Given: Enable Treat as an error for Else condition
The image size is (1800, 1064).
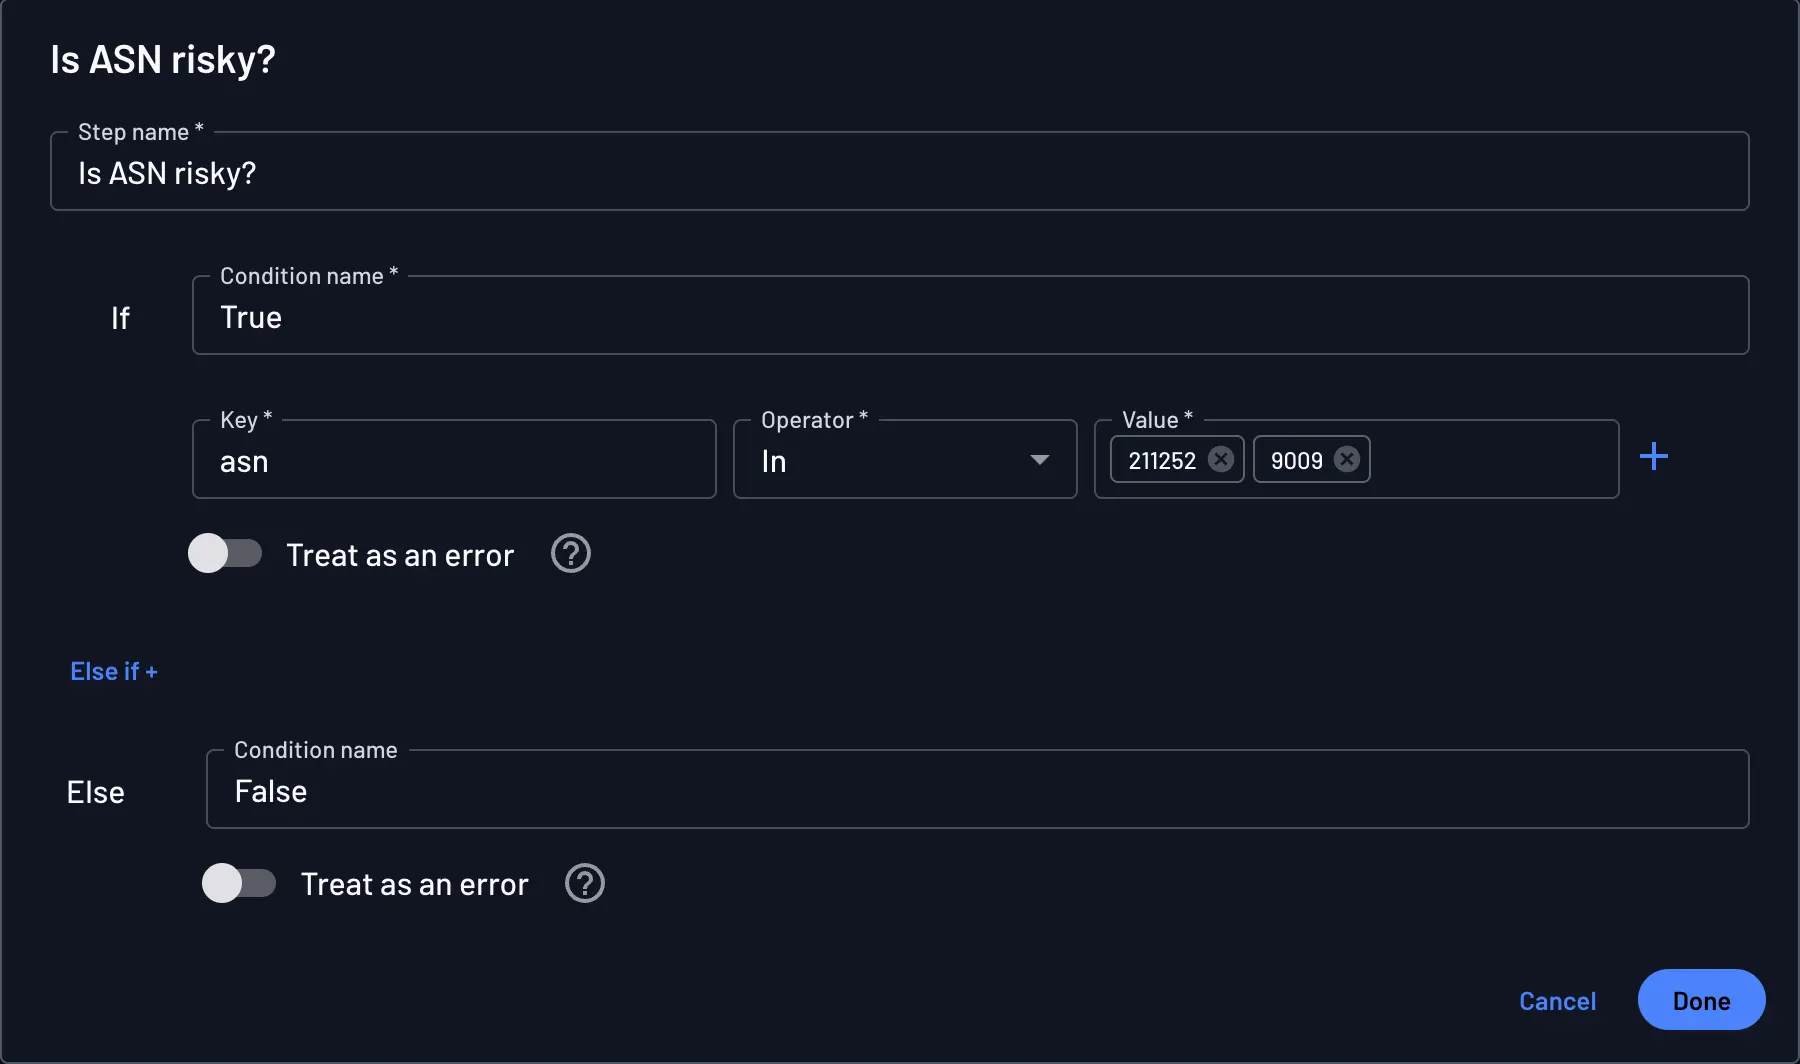Looking at the screenshot, I should tap(239, 884).
